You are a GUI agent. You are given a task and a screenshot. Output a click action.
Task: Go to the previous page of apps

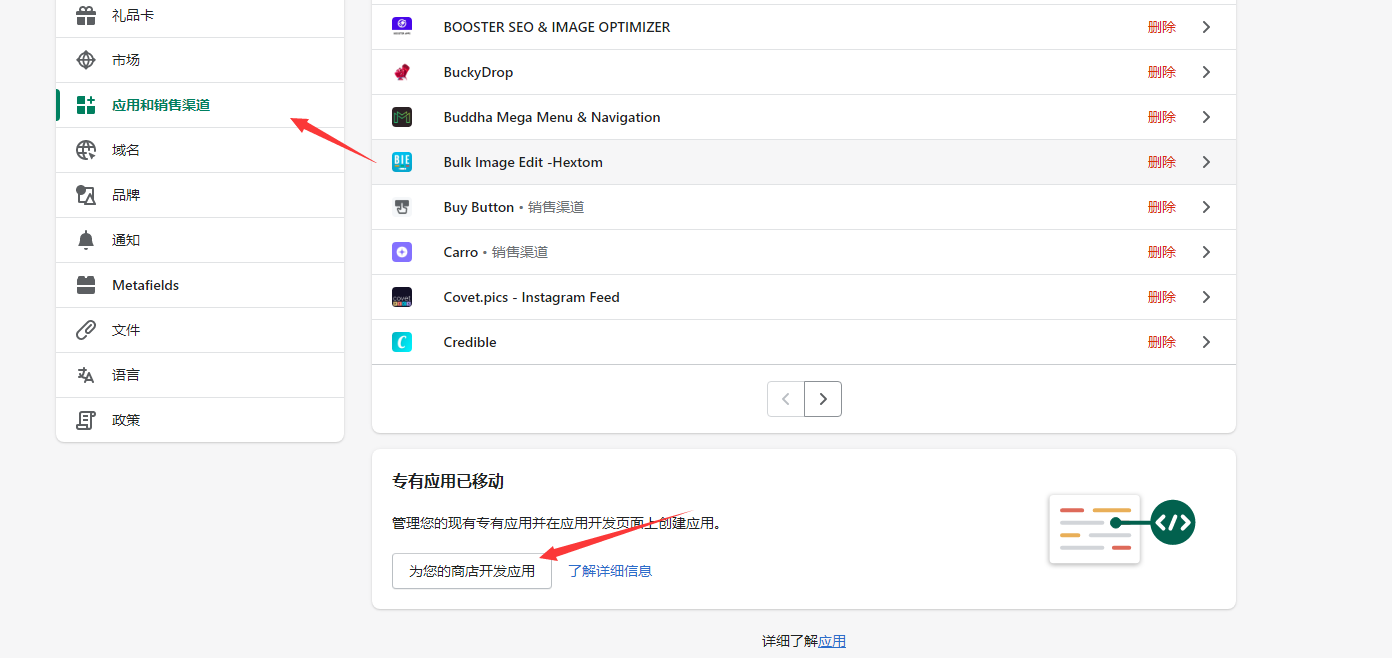(786, 399)
